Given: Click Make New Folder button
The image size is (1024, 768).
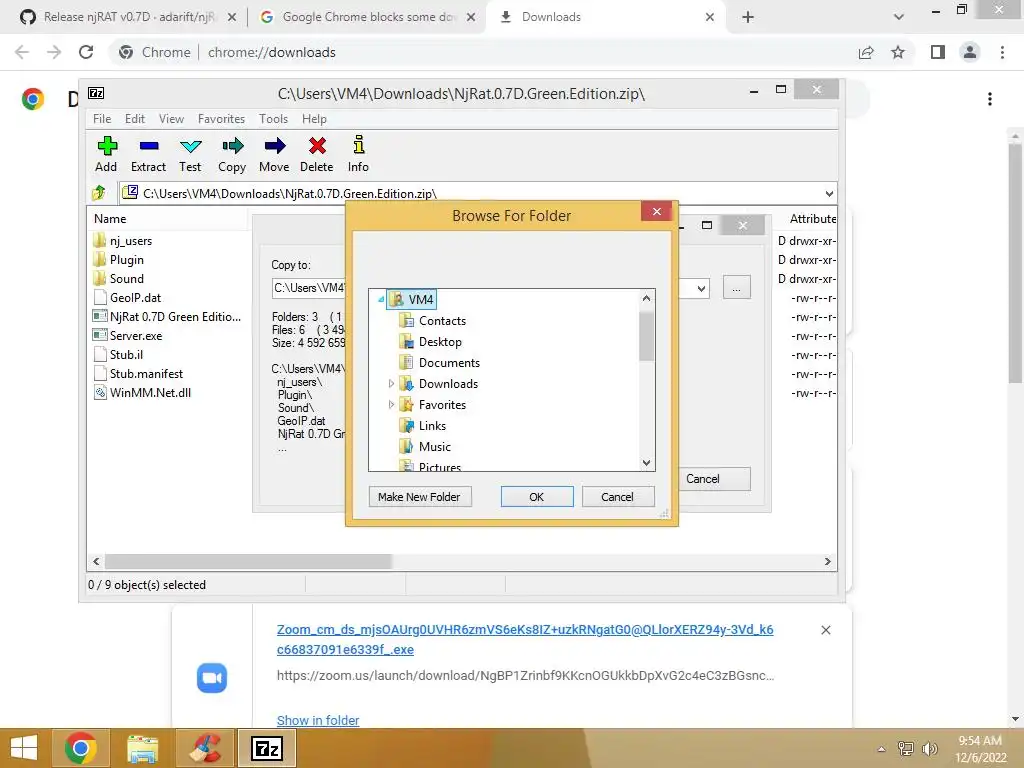Looking at the screenshot, I should (419, 497).
